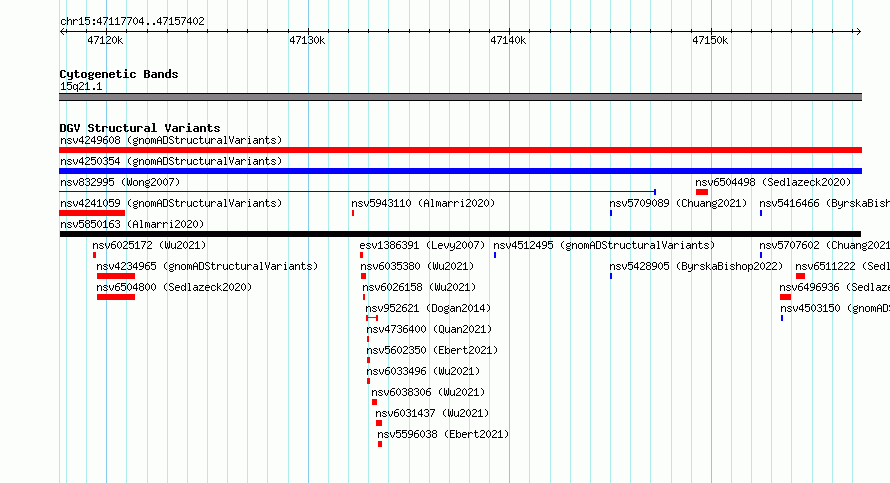Open nsv5943110 (Almarri2020) variant label
Viewport: 890px width, 483px height.
coord(423,203)
